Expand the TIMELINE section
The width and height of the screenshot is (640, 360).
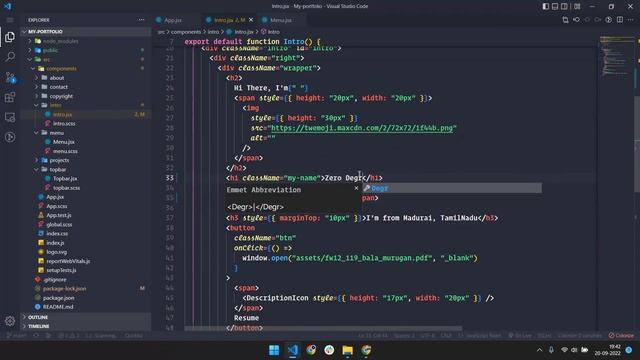click(86, 326)
